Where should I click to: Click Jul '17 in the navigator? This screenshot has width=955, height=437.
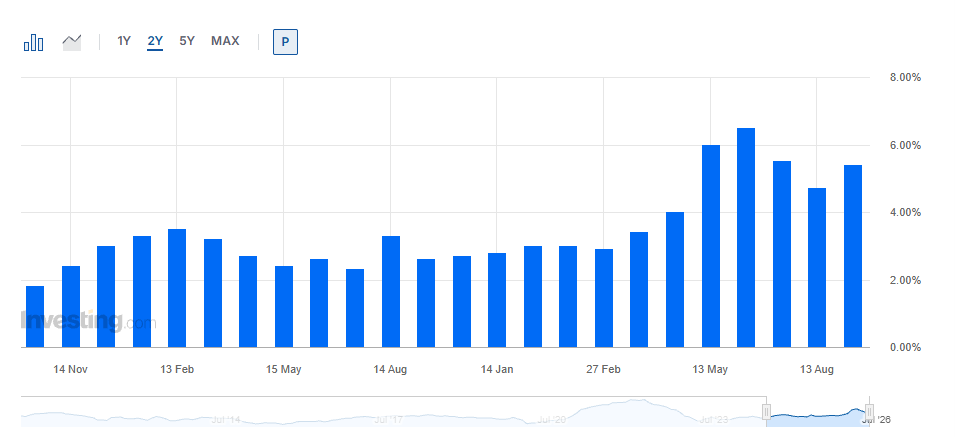(x=389, y=420)
